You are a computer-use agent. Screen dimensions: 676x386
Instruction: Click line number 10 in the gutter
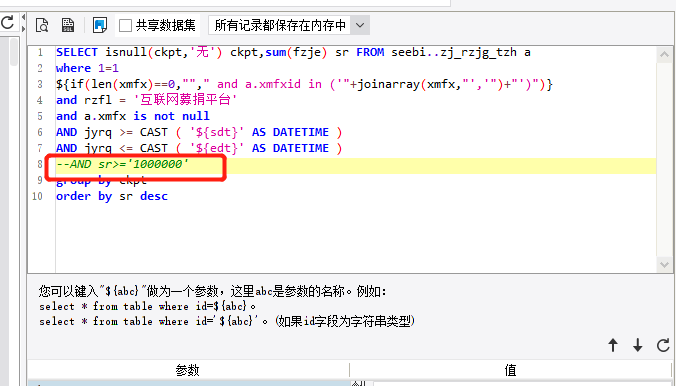pyautogui.click(x=38, y=196)
